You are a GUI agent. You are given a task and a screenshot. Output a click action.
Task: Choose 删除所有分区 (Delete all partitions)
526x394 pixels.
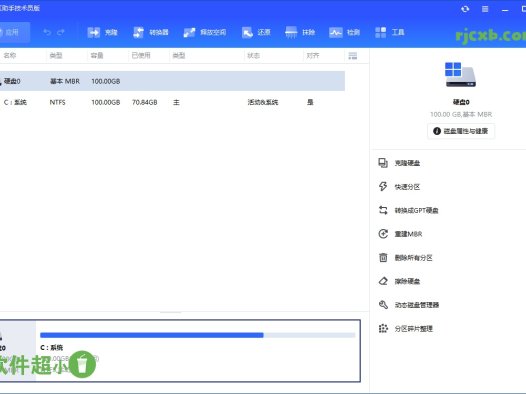(x=405, y=258)
